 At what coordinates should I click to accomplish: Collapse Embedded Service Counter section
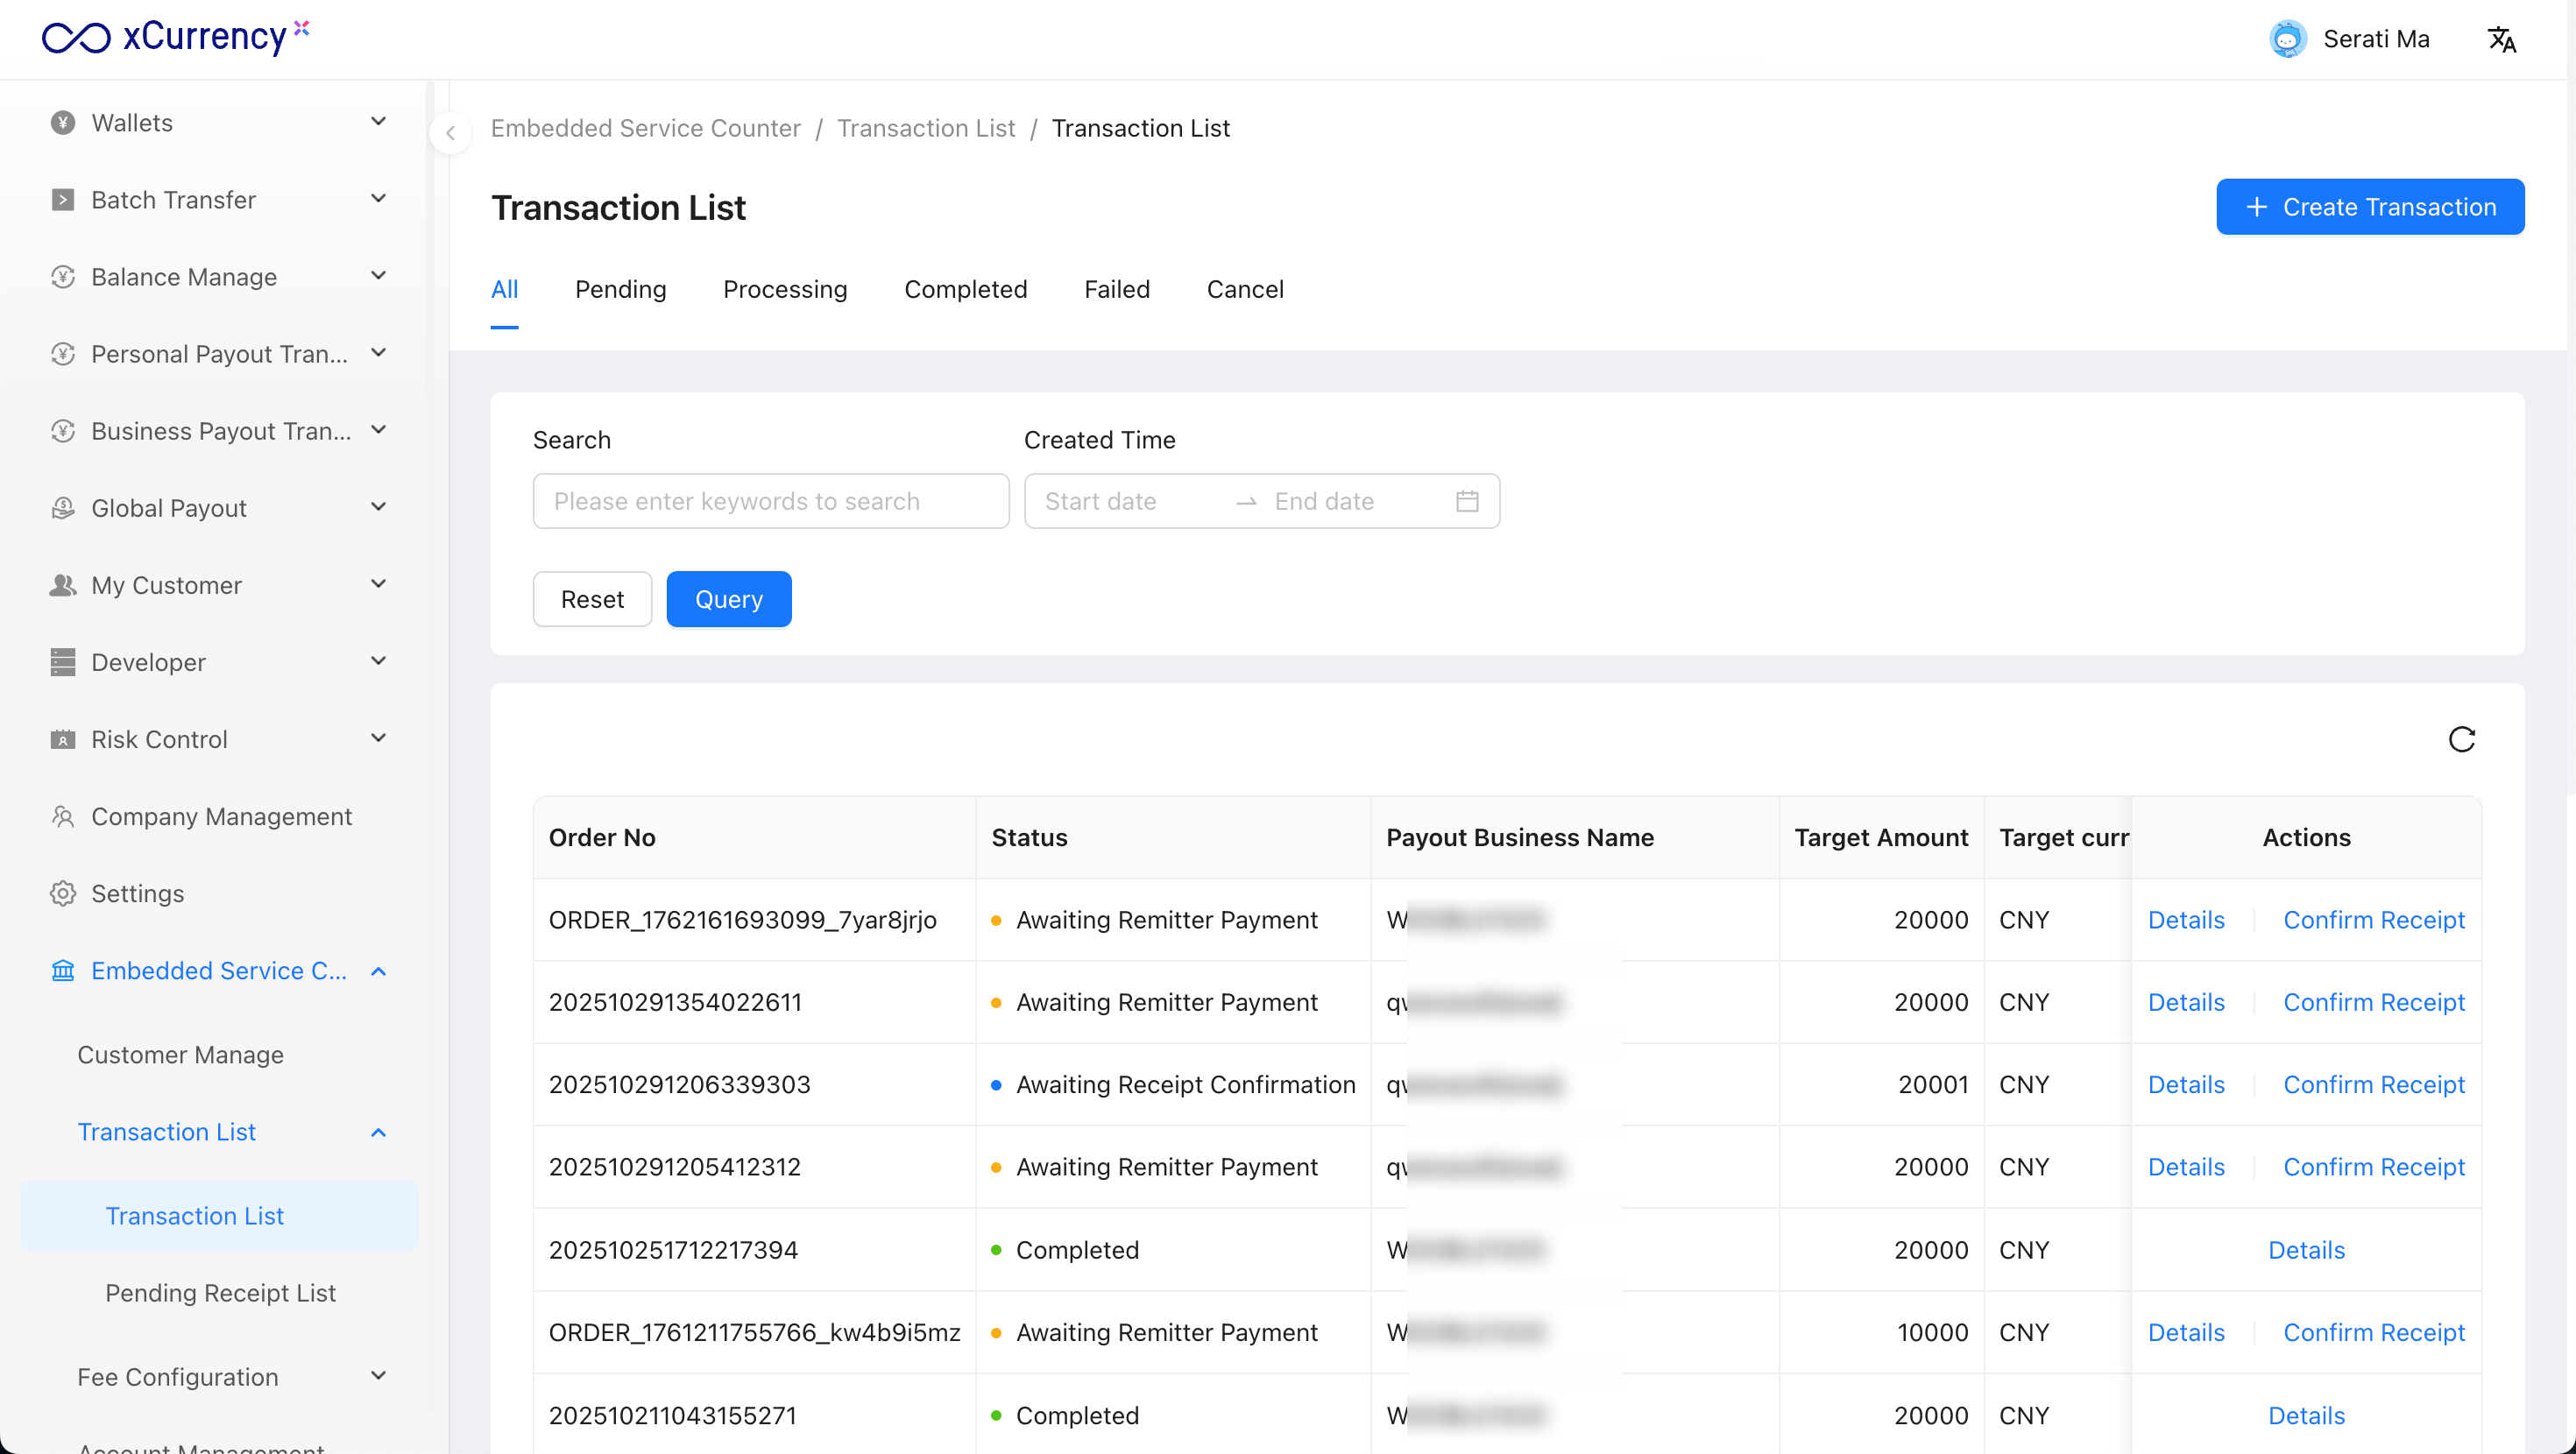point(378,970)
